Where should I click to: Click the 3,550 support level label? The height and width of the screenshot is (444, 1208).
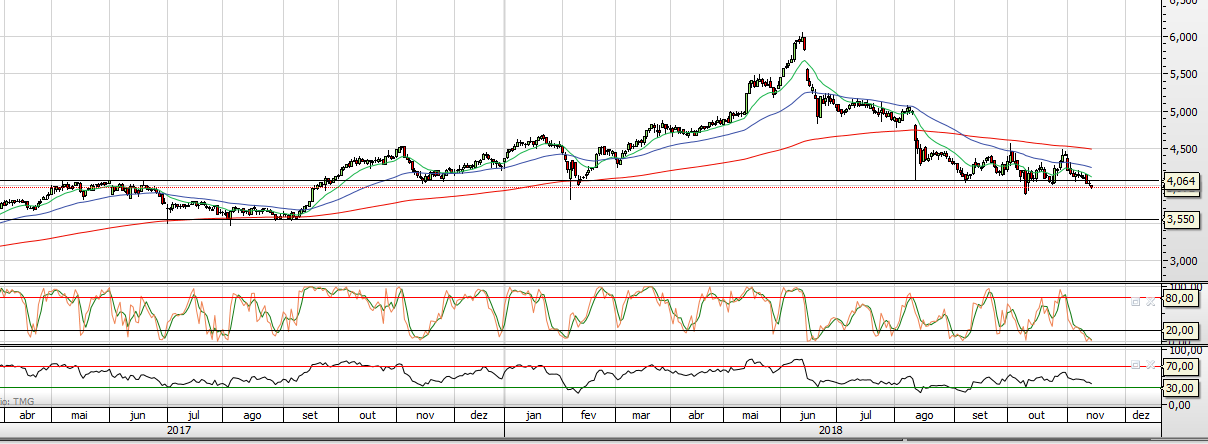[x=1182, y=219]
